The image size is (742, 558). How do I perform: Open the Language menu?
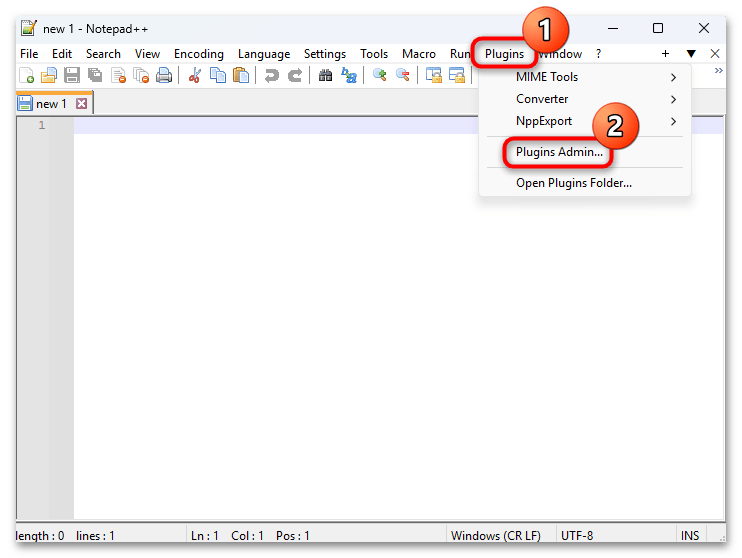coord(264,54)
